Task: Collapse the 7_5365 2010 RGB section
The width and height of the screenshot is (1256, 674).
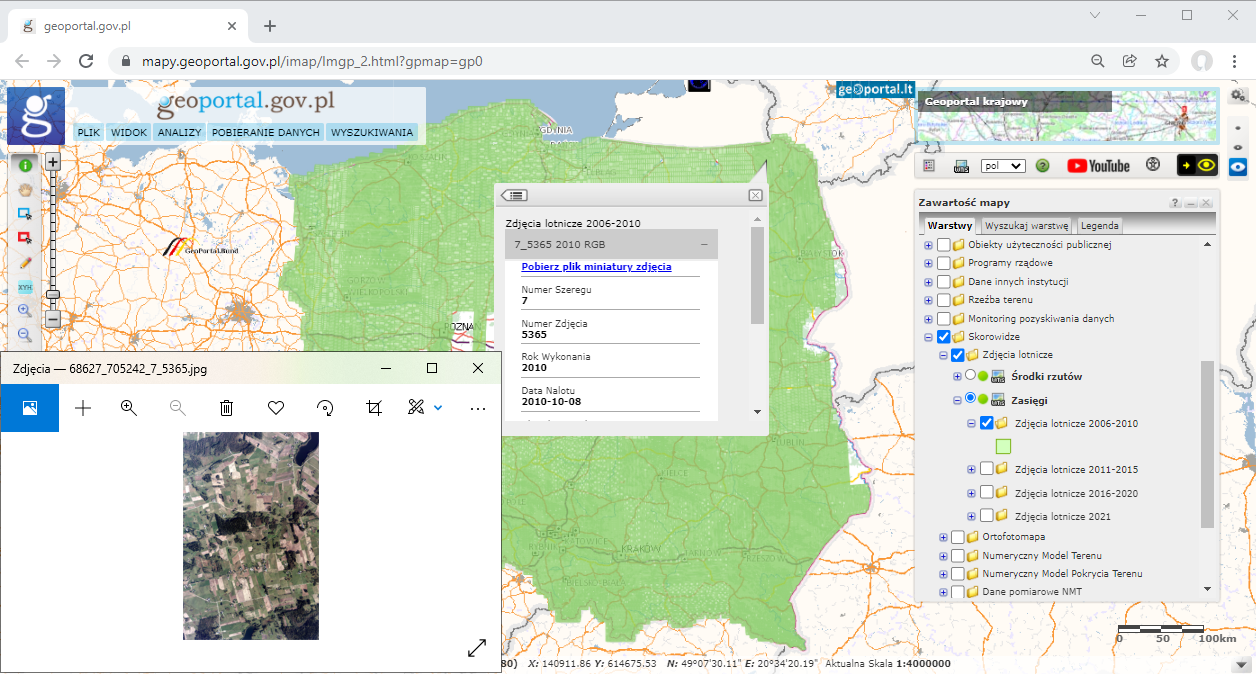Action: pos(704,244)
